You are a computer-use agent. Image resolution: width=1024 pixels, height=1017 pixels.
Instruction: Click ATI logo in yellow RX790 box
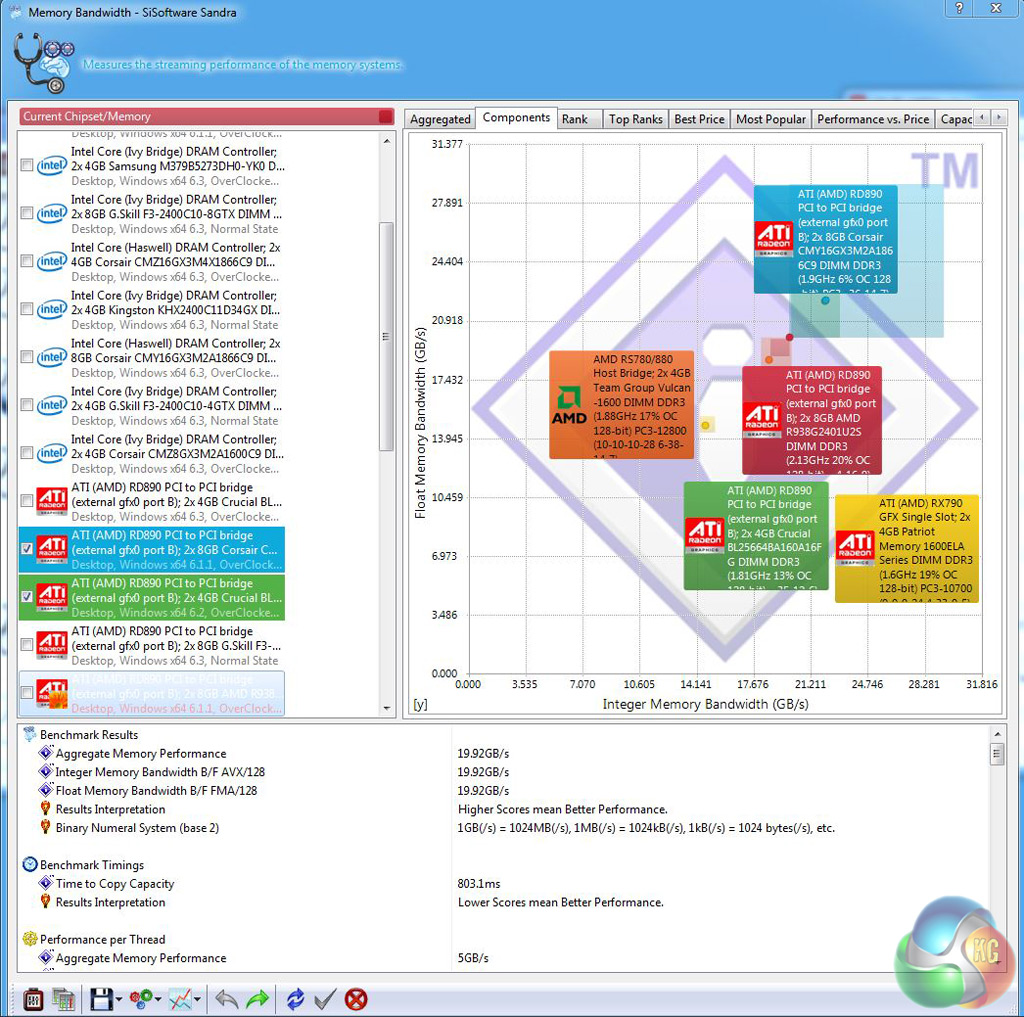click(855, 548)
